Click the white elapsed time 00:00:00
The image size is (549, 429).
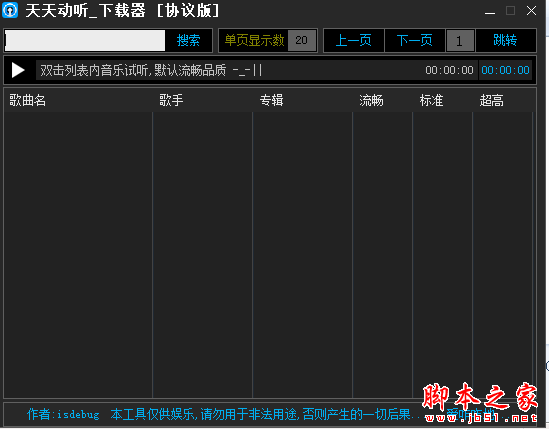tap(449, 70)
